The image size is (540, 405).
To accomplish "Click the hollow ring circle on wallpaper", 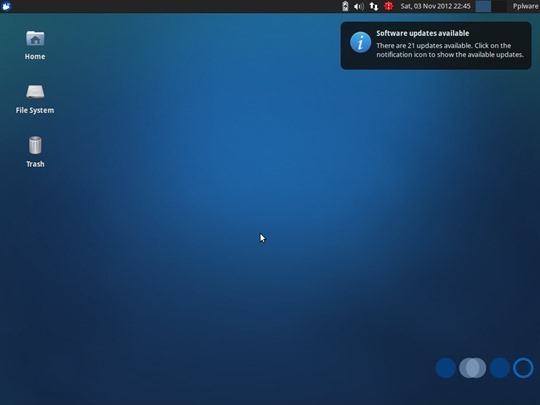I will coord(523,368).
